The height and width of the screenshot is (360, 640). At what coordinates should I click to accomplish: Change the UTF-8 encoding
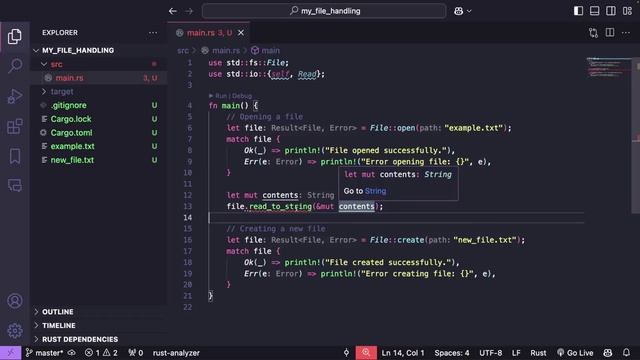(491, 353)
